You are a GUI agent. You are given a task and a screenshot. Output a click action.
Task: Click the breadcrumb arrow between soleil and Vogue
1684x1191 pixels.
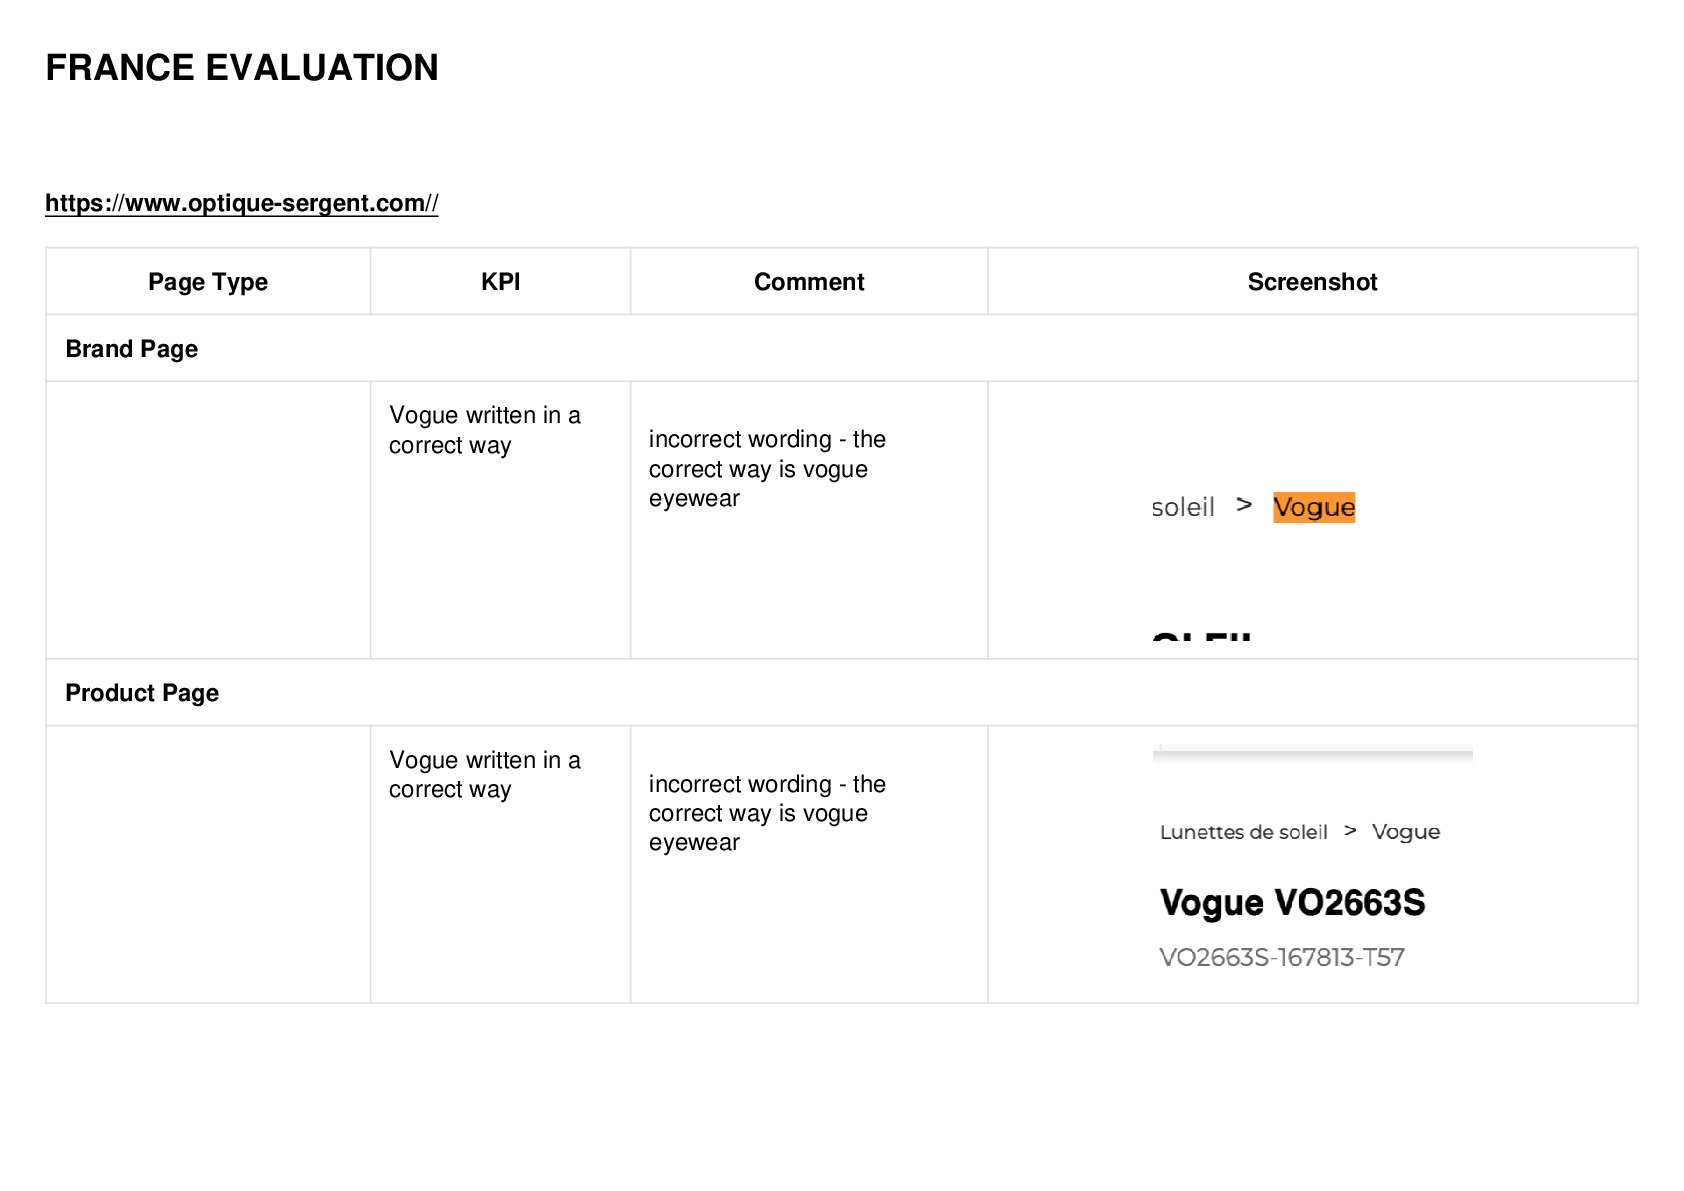pyautogui.click(x=1244, y=504)
